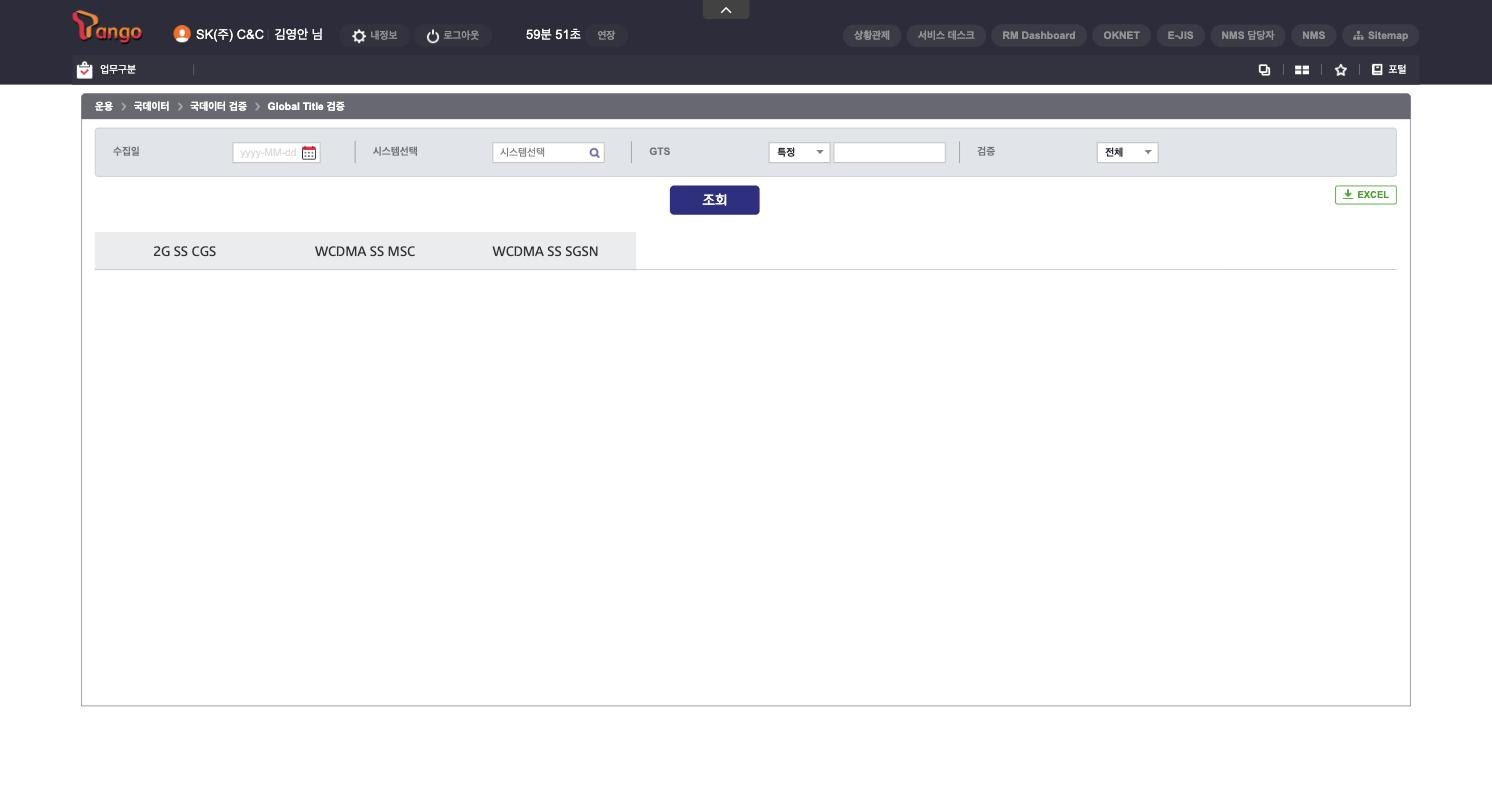Open the NMS link
1492x812 pixels.
coord(1314,35)
